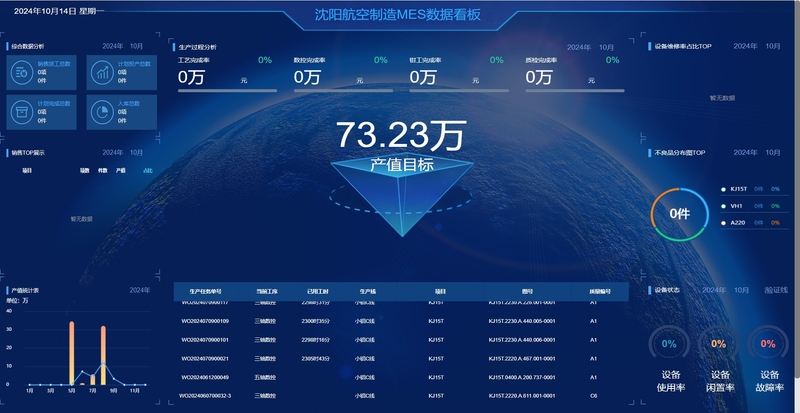Click 三轴数控 link in WO2024070900109 row
The height and width of the screenshot is (413, 800).
265,322
